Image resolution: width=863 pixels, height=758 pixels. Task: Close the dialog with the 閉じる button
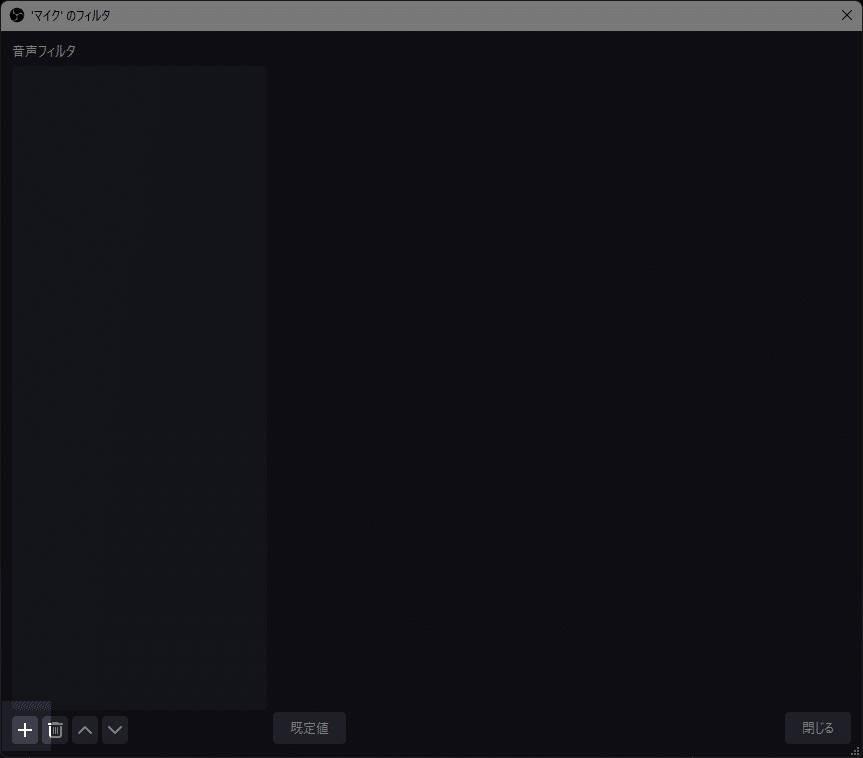pyautogui.click(x=817, y=727)
